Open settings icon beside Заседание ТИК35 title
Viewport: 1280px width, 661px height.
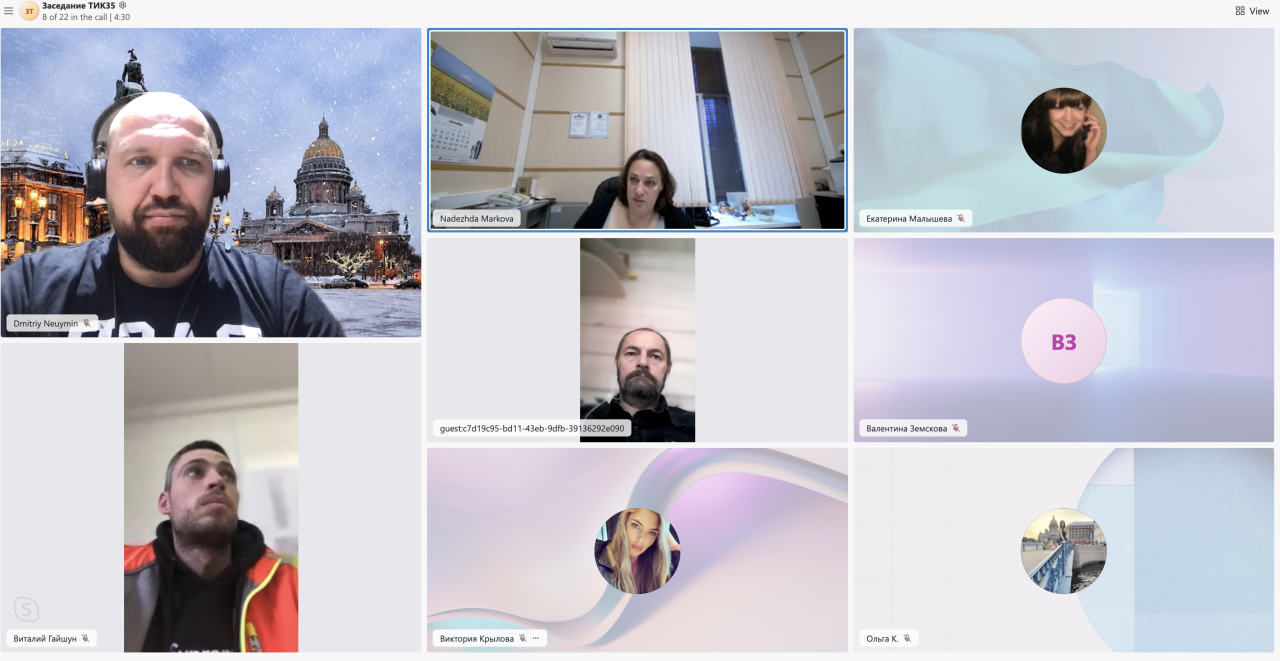(x=123, y=6)
